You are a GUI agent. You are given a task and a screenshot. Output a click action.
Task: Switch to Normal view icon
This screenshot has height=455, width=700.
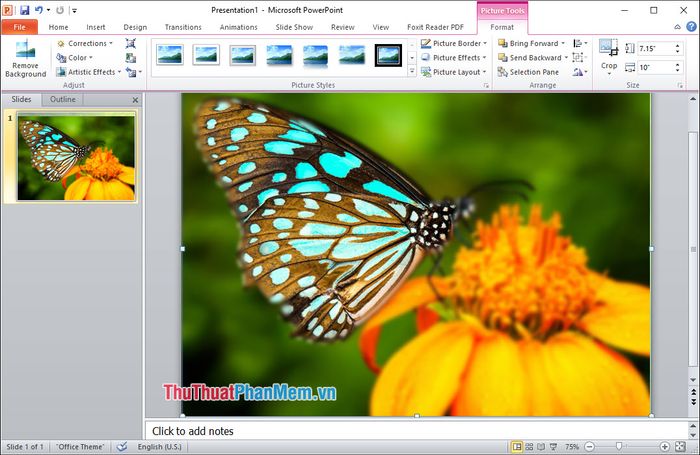517,447
